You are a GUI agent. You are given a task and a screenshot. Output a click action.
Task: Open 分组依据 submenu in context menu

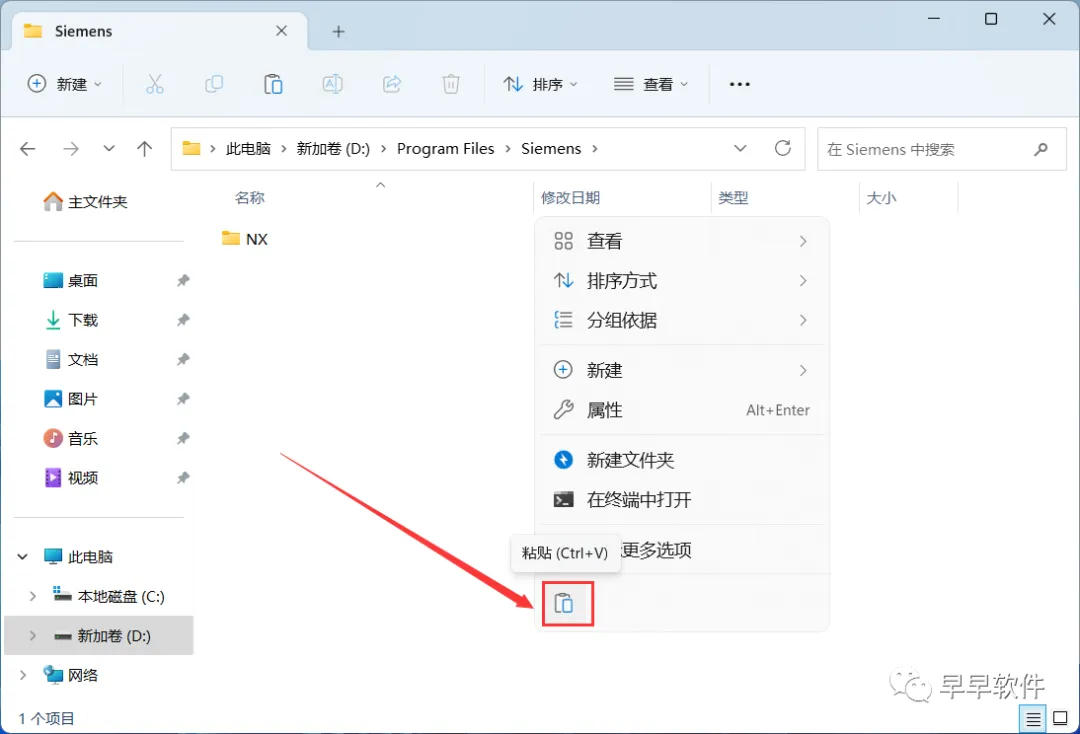click(681, 320)
